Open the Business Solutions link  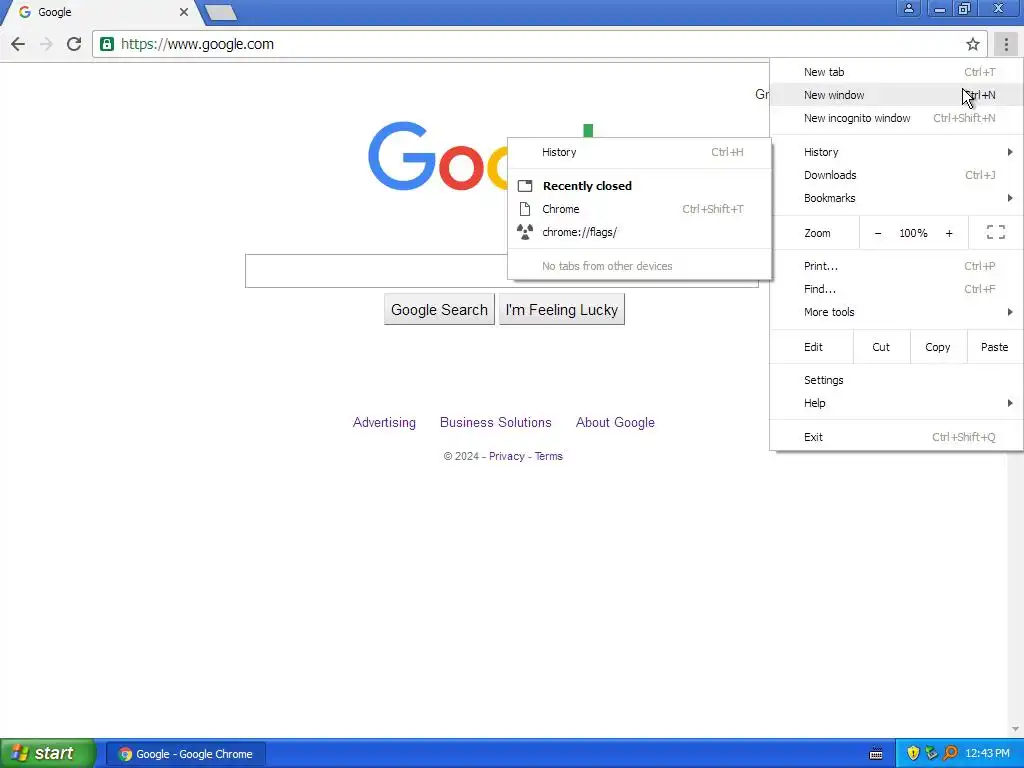click(496, 423)
